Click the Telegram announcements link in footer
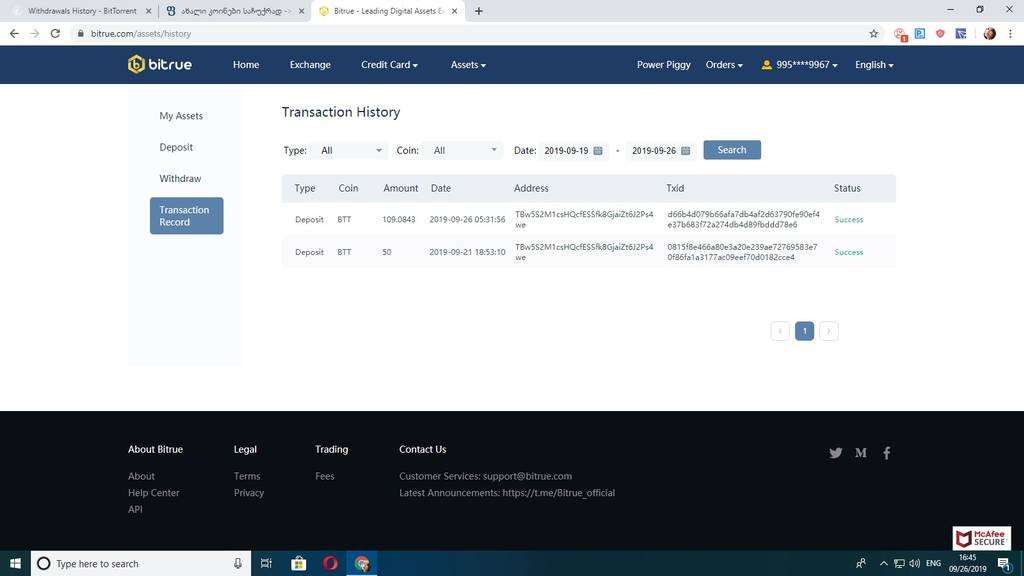 tap(558, 492)
